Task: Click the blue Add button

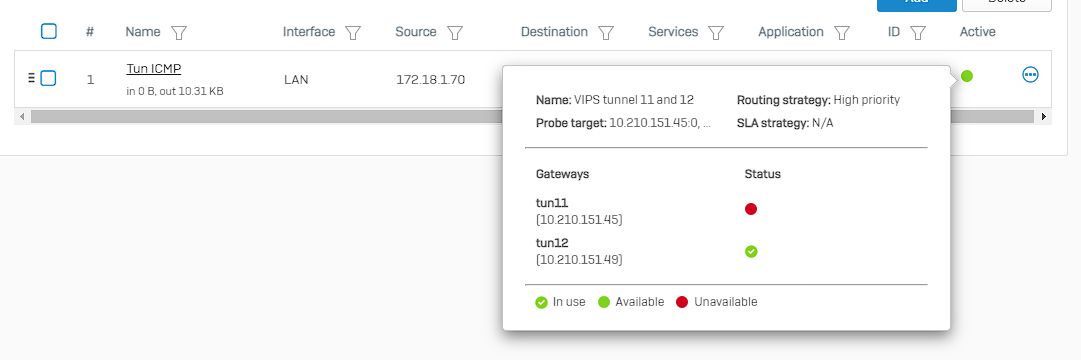Action: pyautogui.click(x=916, y=4)
